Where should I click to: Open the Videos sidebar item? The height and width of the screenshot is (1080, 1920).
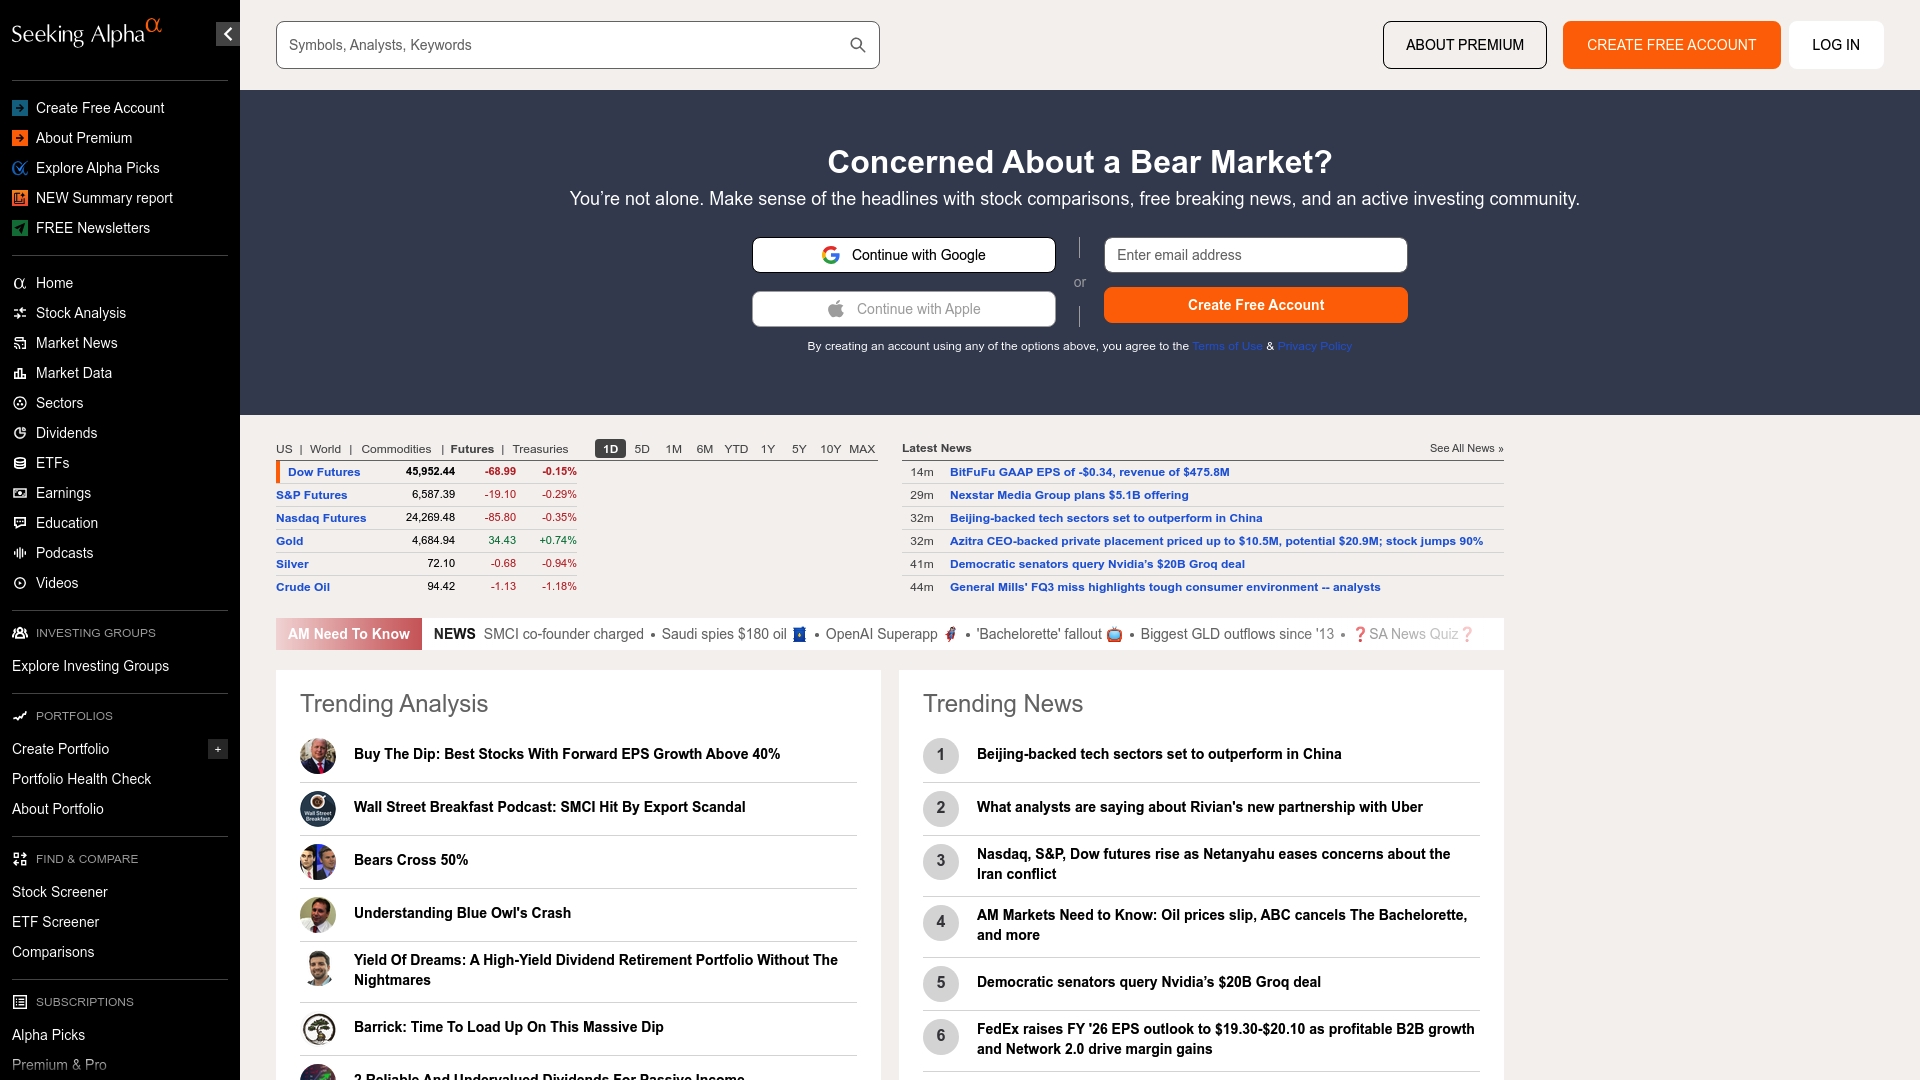point(56,583)
